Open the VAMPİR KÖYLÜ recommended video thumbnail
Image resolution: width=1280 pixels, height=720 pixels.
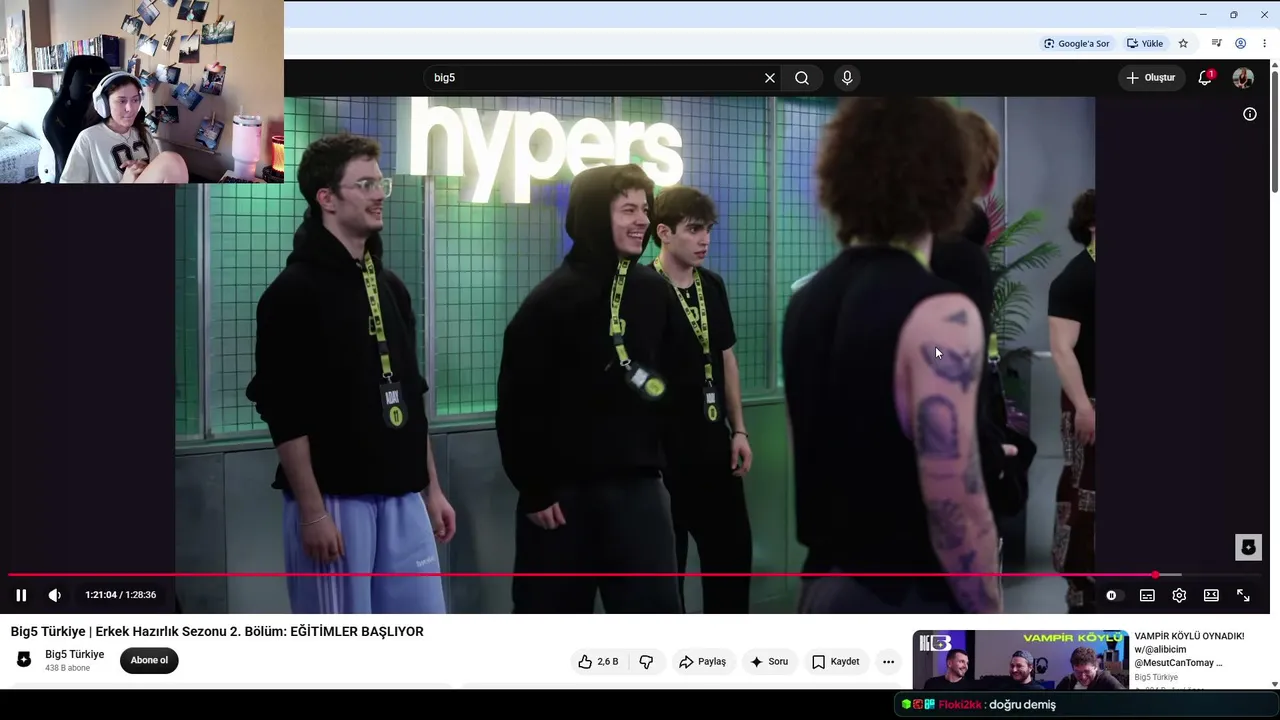click(1021, 660)
